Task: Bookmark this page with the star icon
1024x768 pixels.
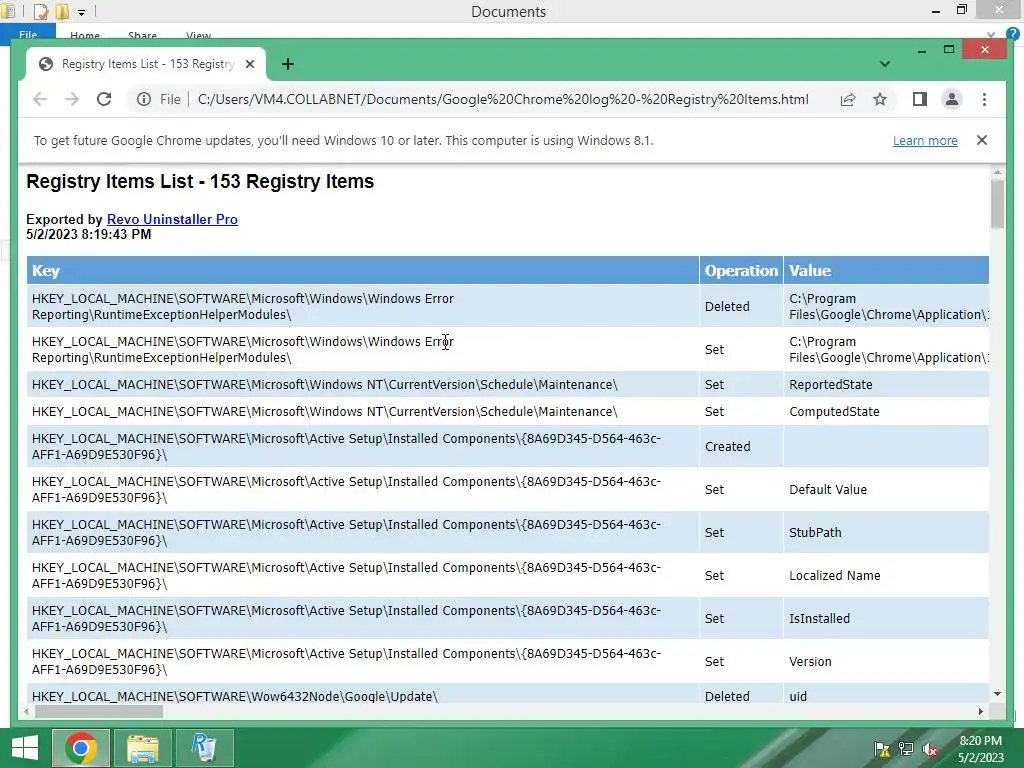Action: coord(880,99)
